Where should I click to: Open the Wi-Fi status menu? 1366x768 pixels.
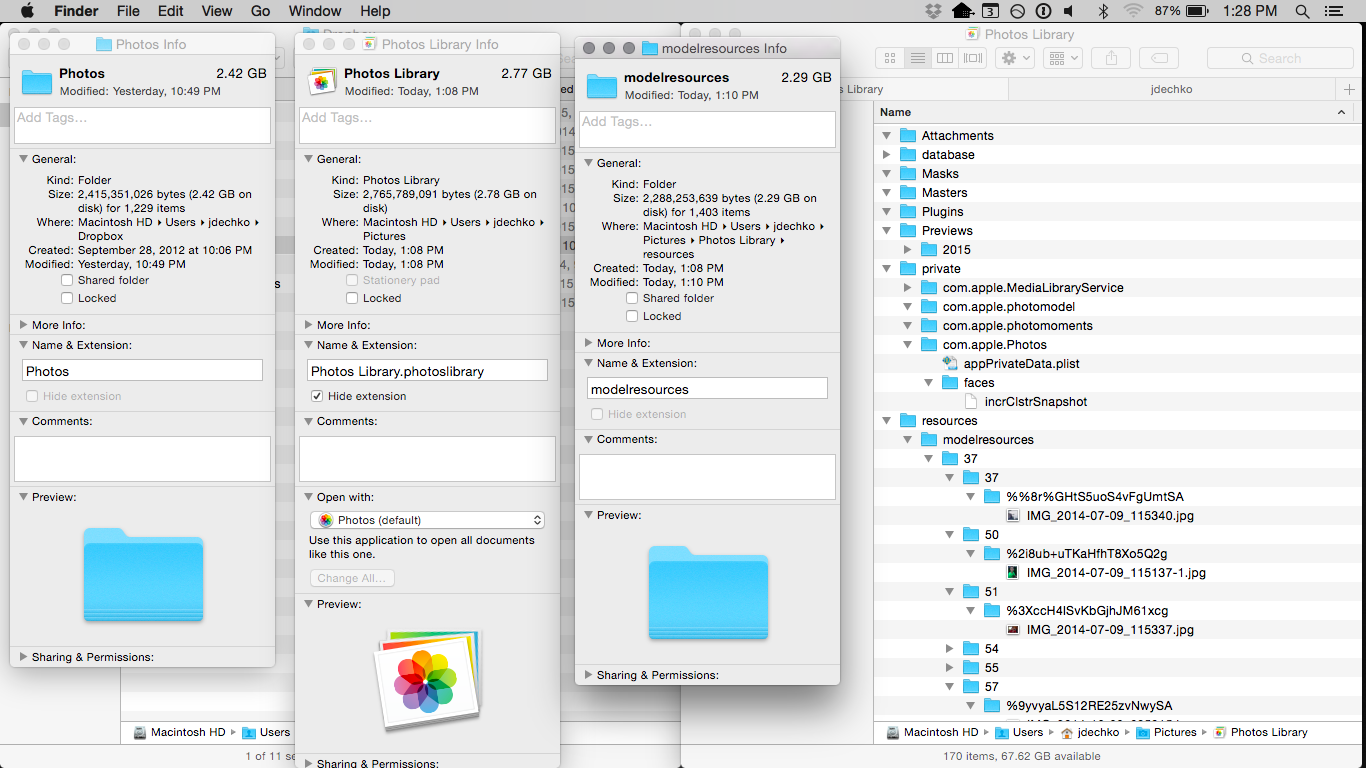click(1132, 11)
